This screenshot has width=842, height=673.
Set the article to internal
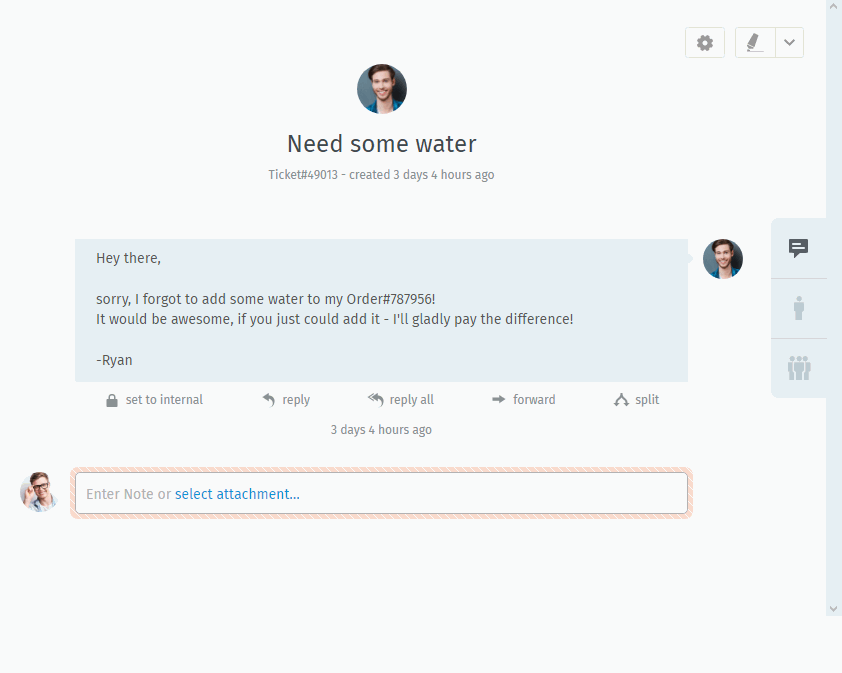[x=154, y=400]
